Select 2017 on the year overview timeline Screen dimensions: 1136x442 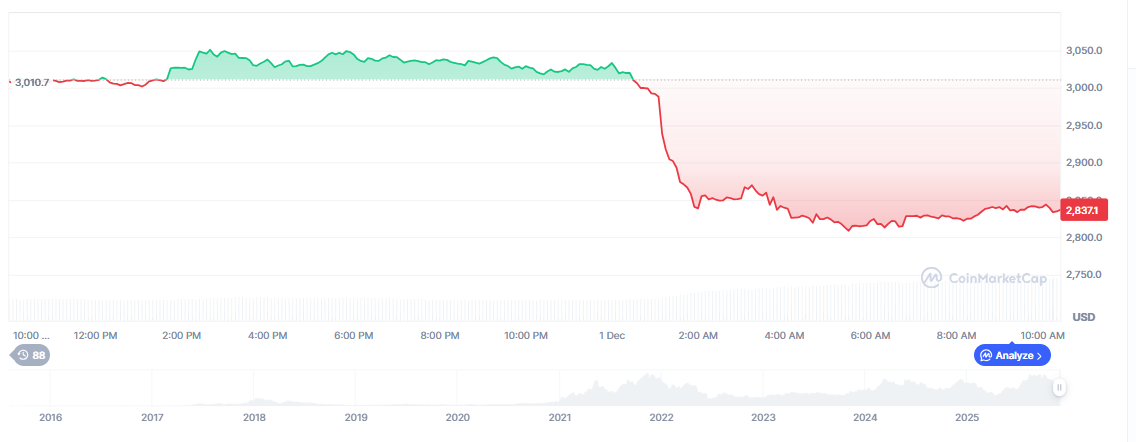pos(152,417)
